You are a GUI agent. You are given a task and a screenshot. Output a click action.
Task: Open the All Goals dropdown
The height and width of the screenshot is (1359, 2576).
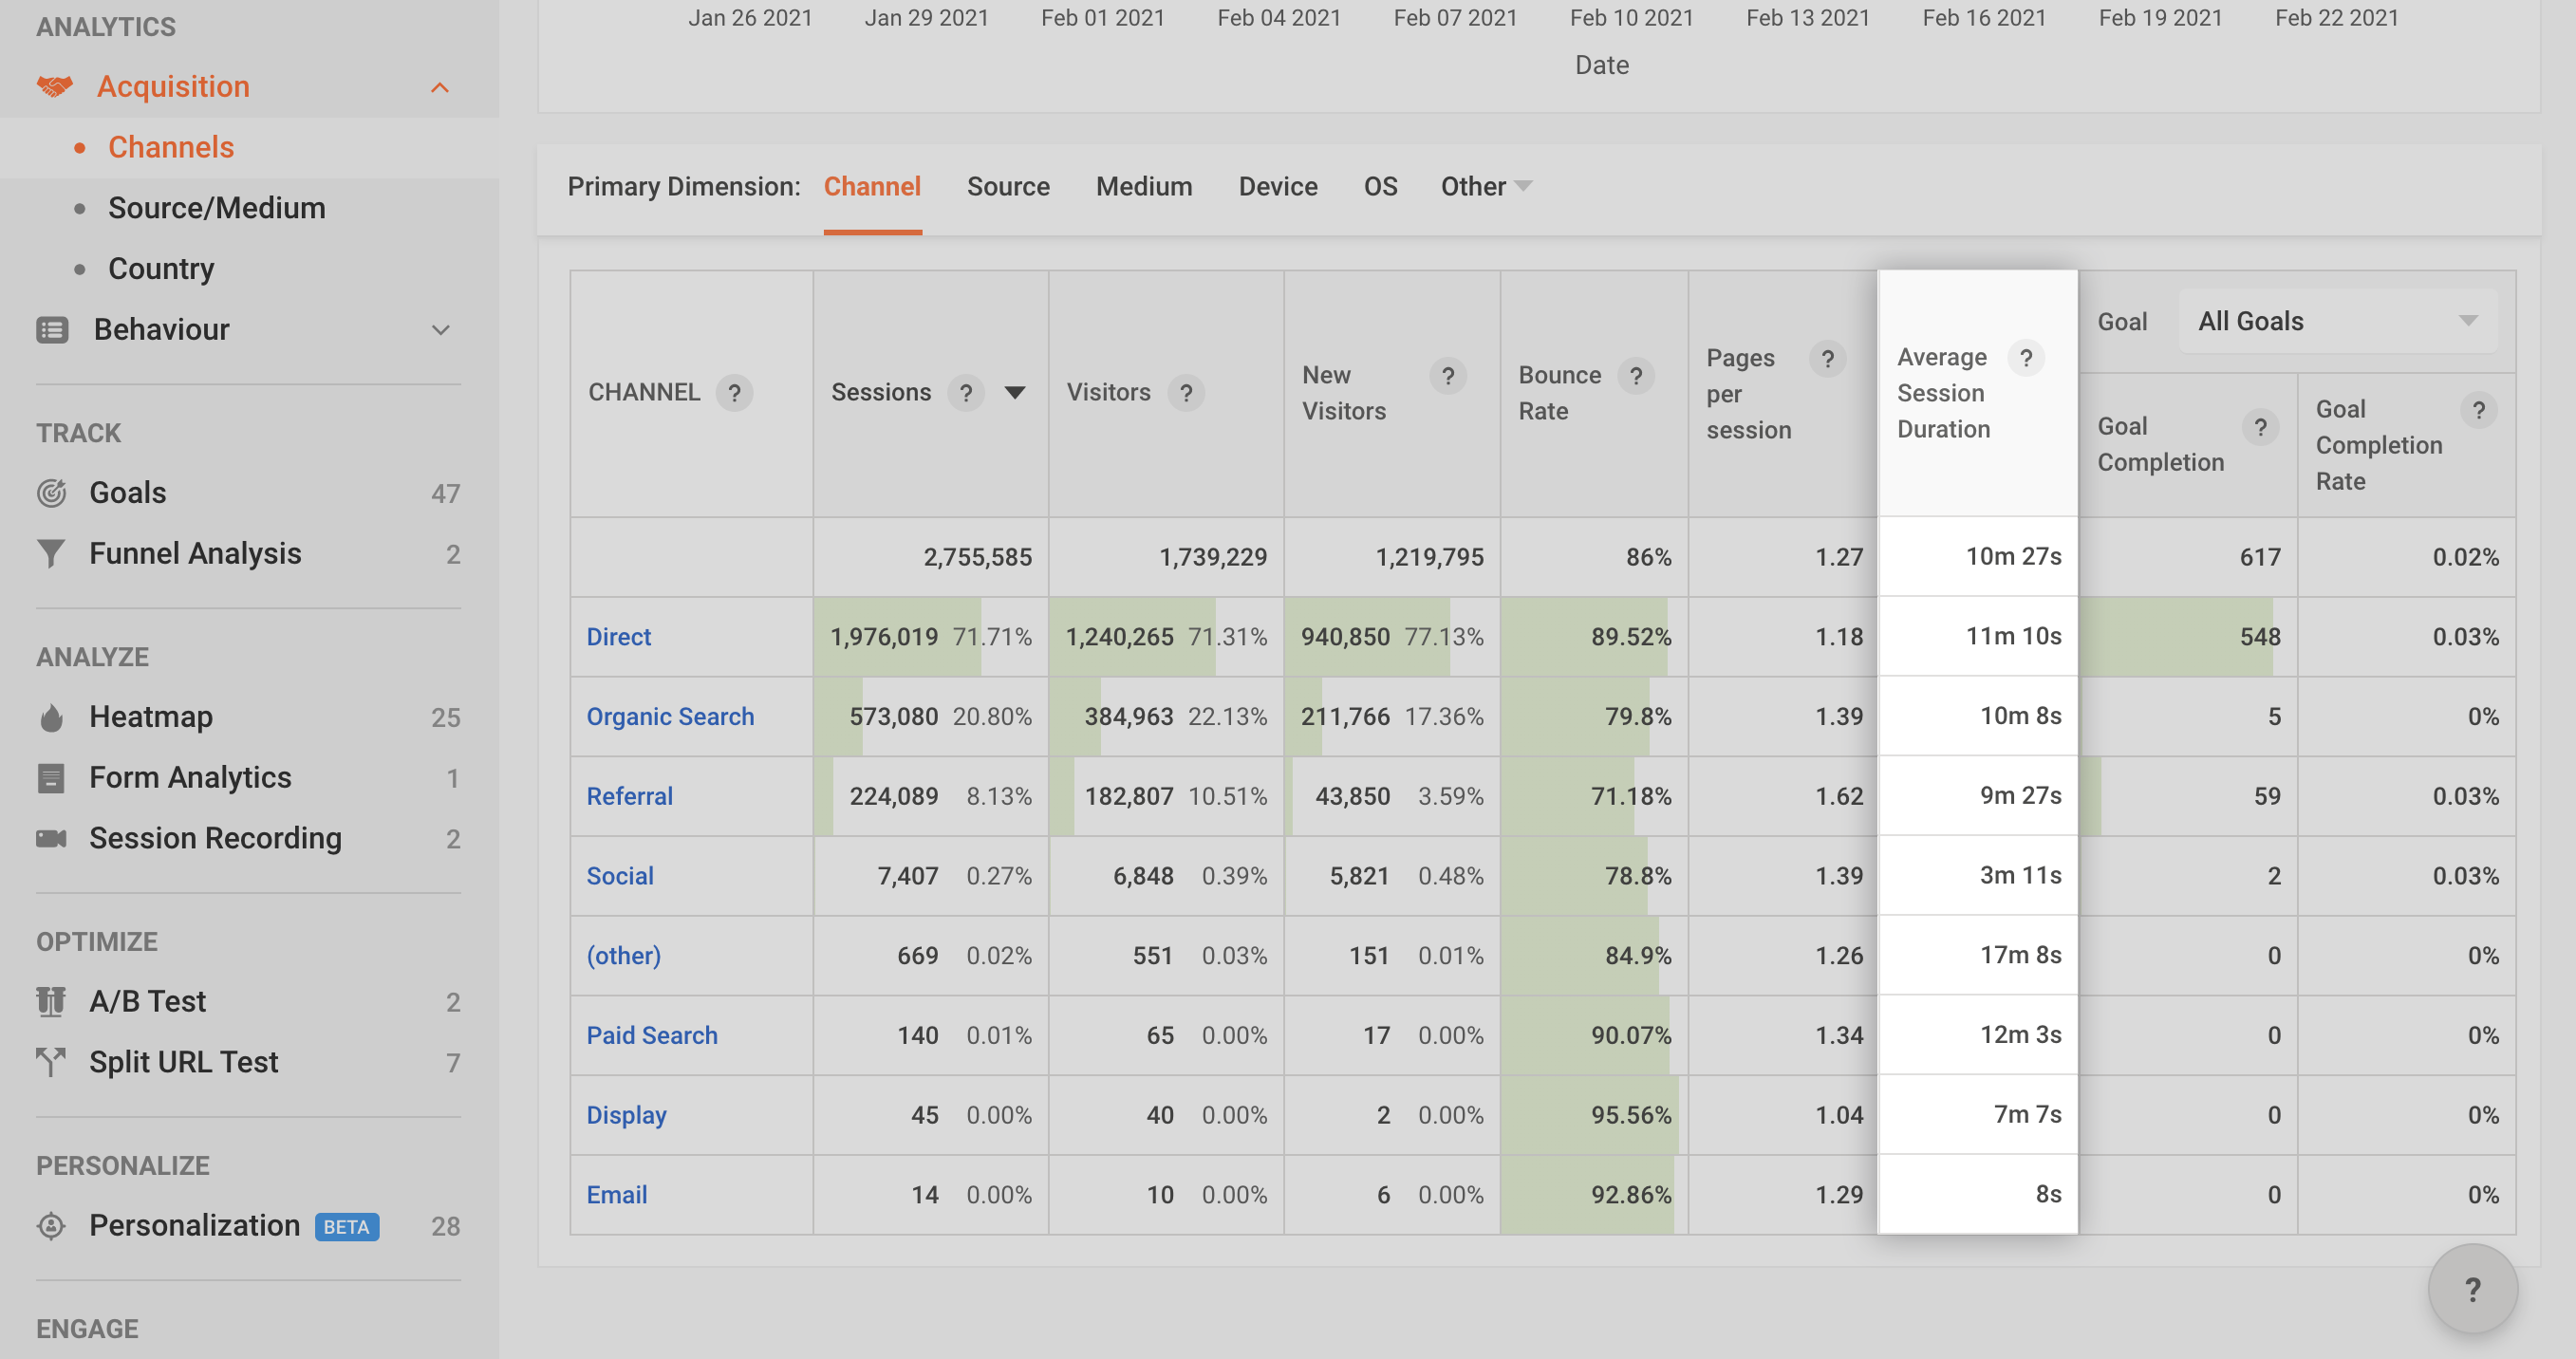pyautogui.click(x=2337, y=321)
